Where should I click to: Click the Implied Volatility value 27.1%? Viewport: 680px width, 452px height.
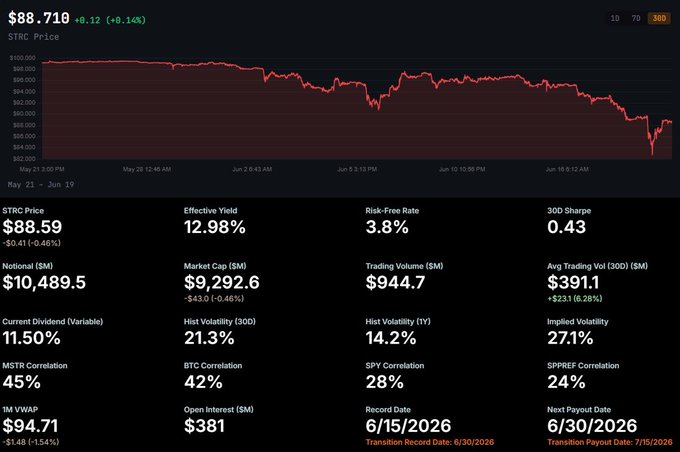click(570, 338)
